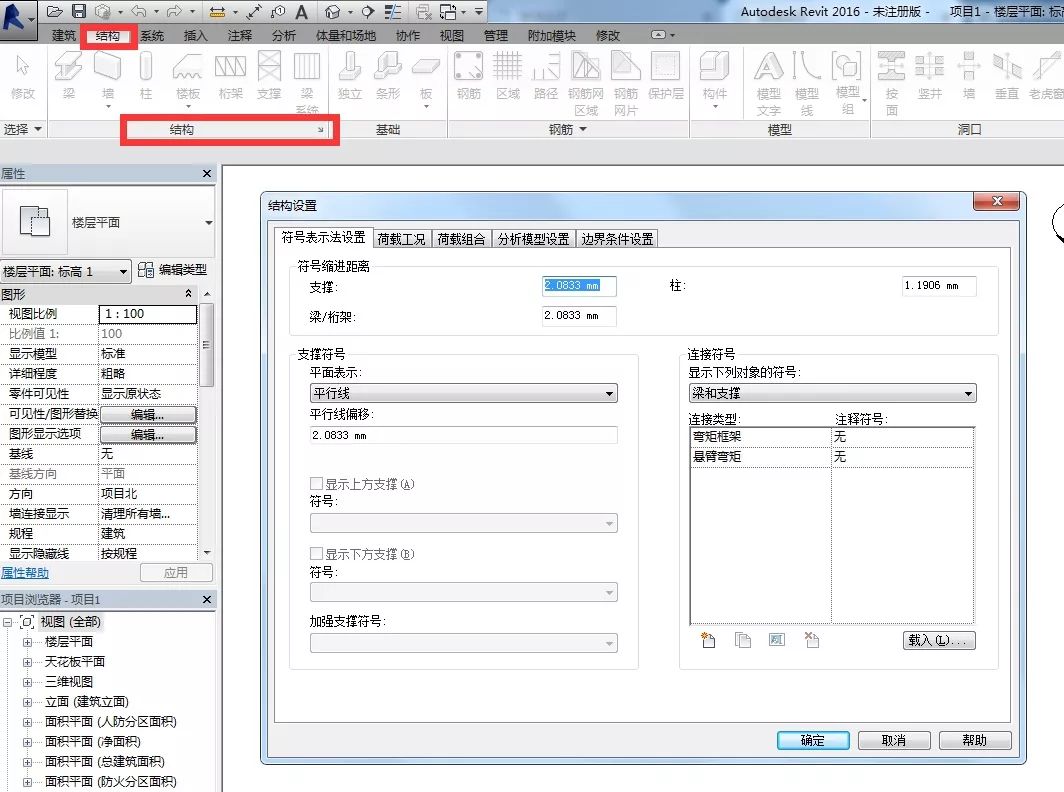Click the 帮助 button in 结构设置 dialog
Image resolution: width=1064 pixels, height=792 pixels.
(x=974, y=740)
